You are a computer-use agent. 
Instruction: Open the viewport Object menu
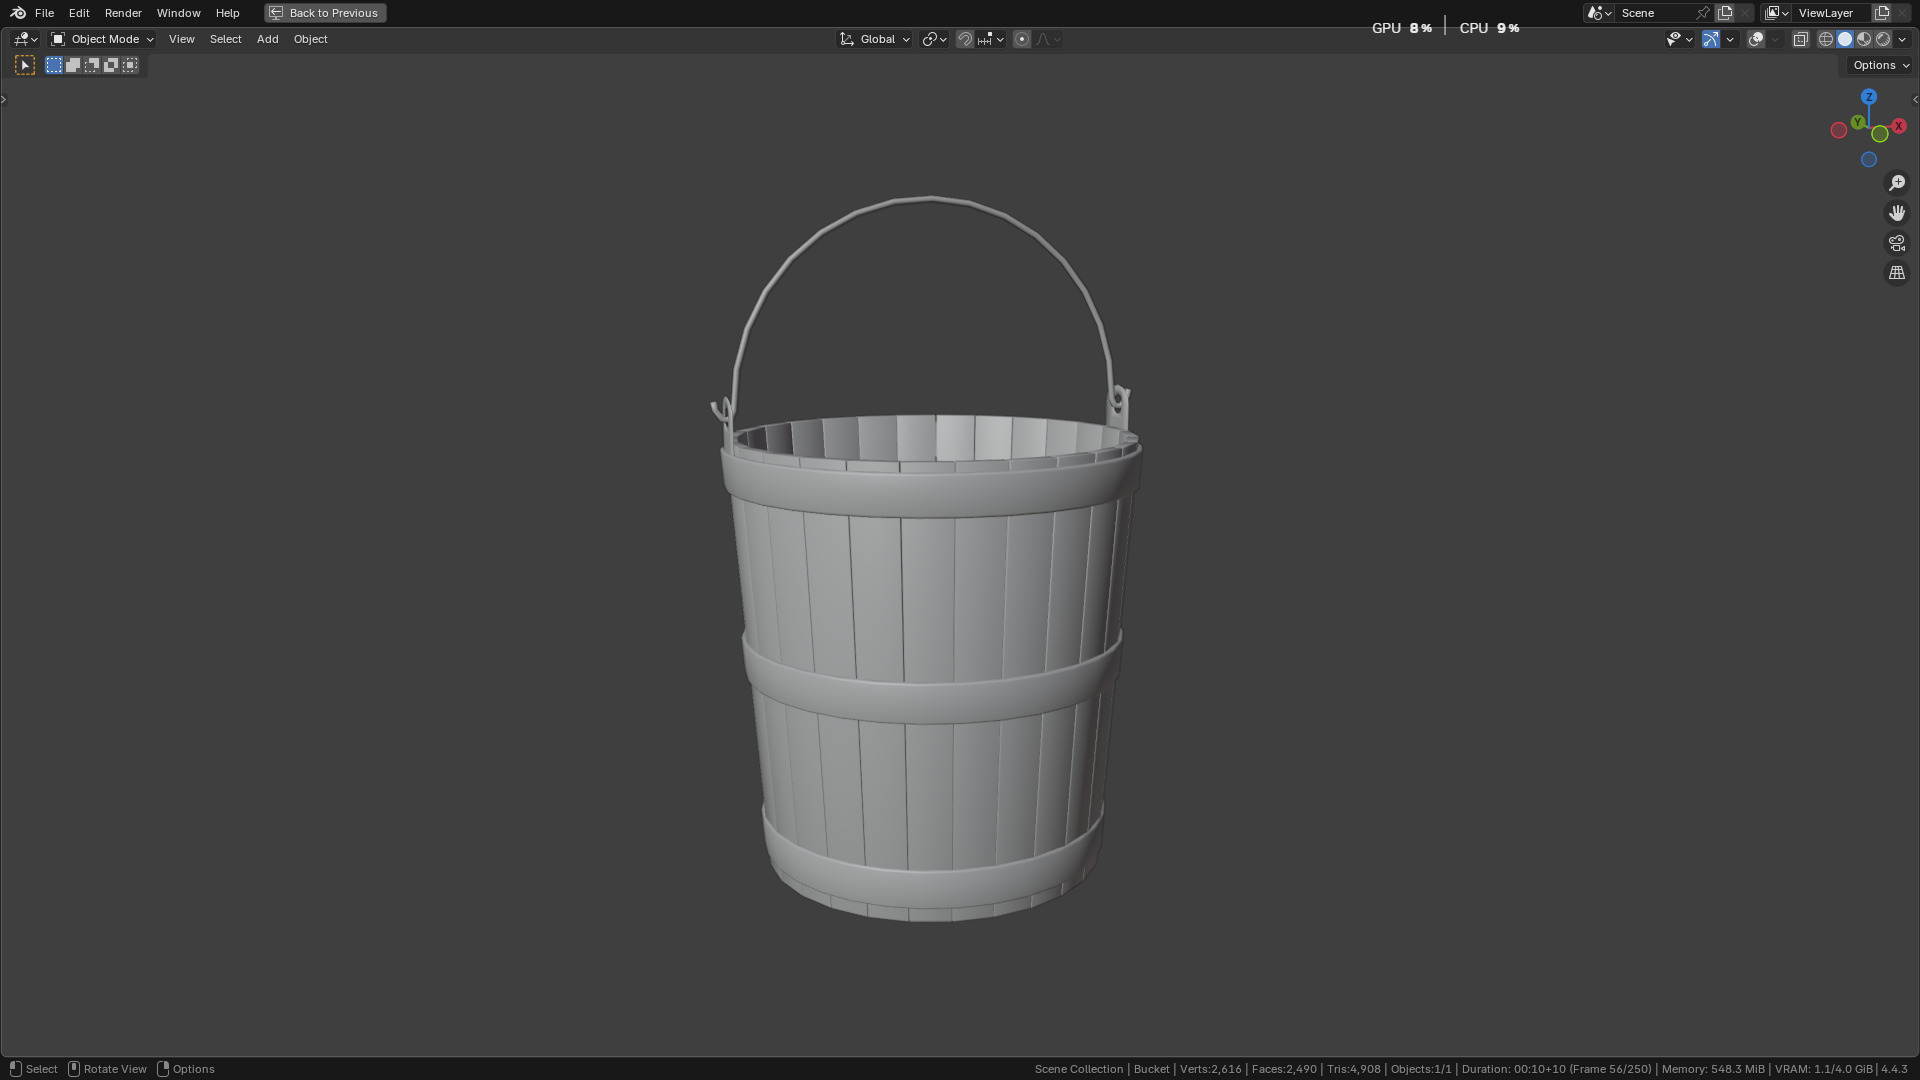coord(310,39)
